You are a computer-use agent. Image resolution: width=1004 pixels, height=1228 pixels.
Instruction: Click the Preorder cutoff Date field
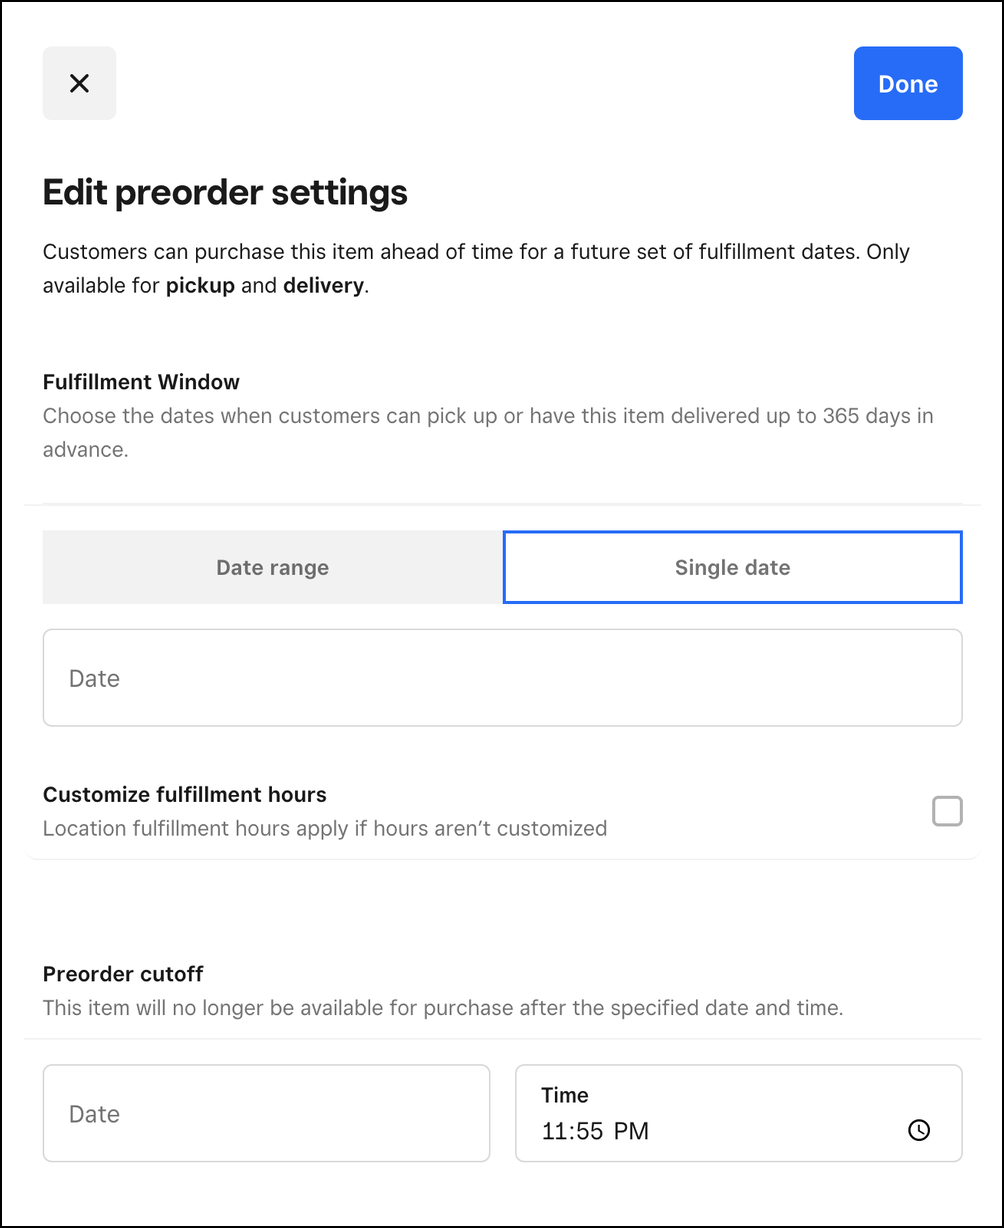click(266, 1114)
